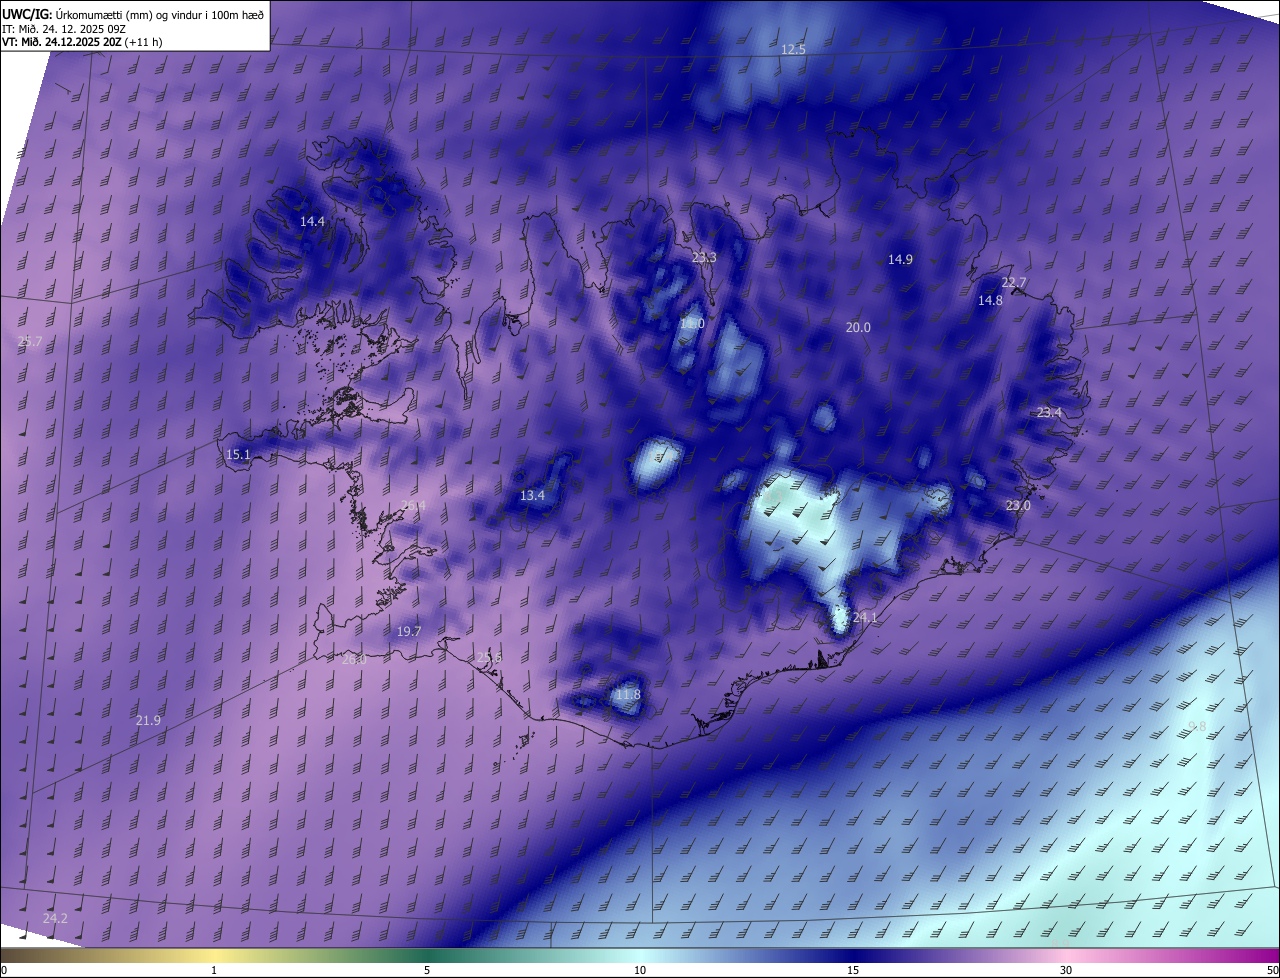
Task: Click the 5 tick on the colorbar
Action: tap(427, 971)
